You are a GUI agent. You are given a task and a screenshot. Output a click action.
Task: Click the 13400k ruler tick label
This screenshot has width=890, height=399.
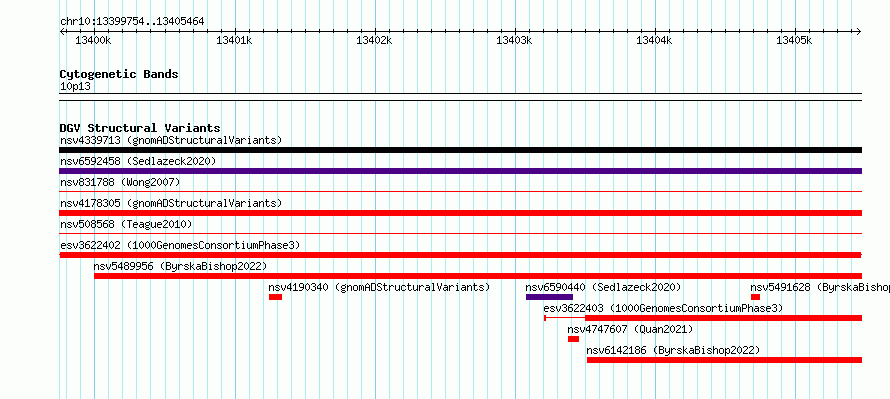click(93, 40)
